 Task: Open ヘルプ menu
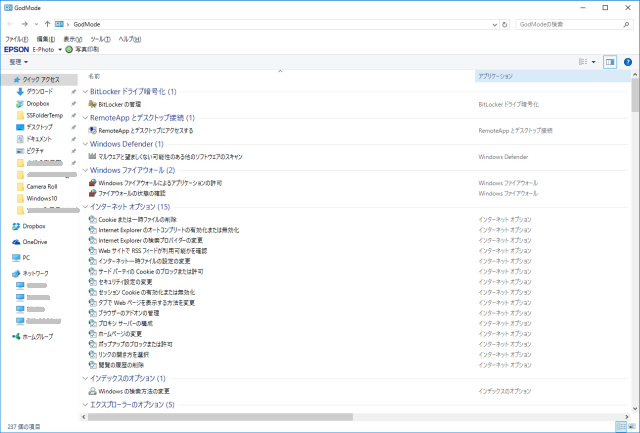[130, 39]
